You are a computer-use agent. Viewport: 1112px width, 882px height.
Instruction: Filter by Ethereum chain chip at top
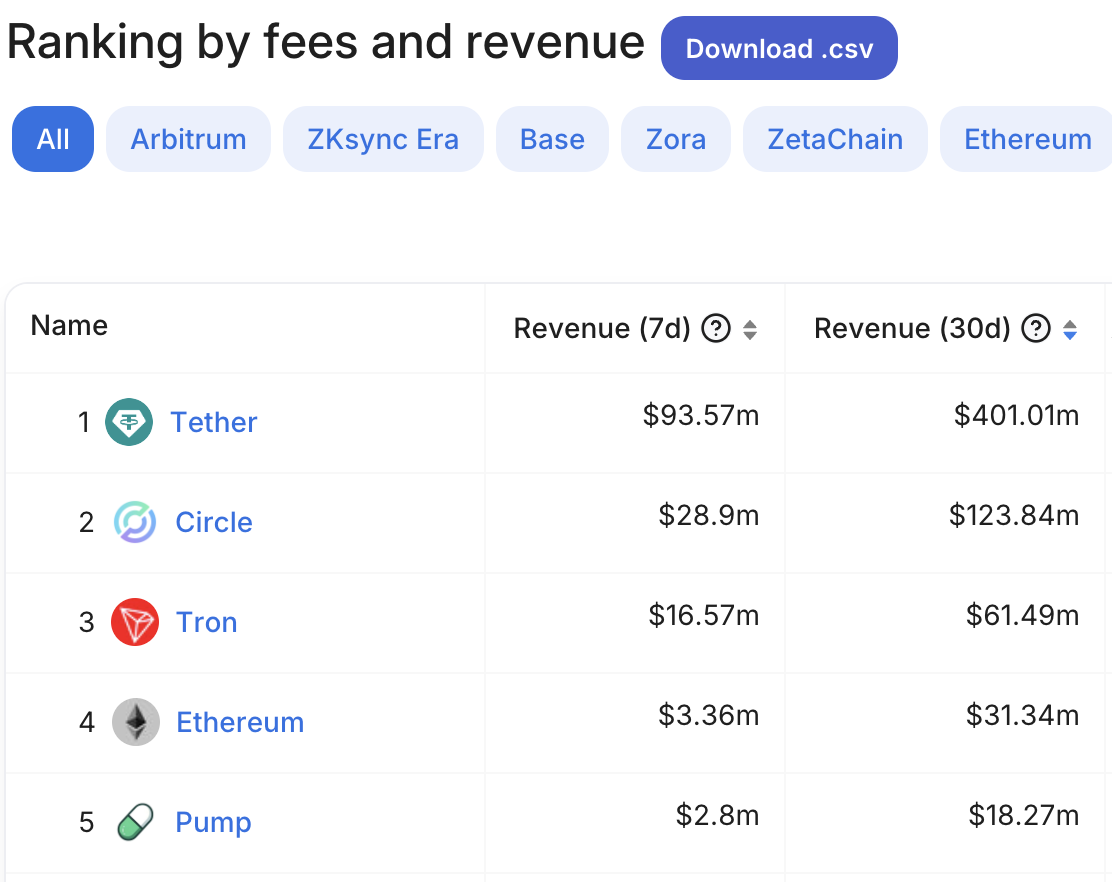(1027, 139)
